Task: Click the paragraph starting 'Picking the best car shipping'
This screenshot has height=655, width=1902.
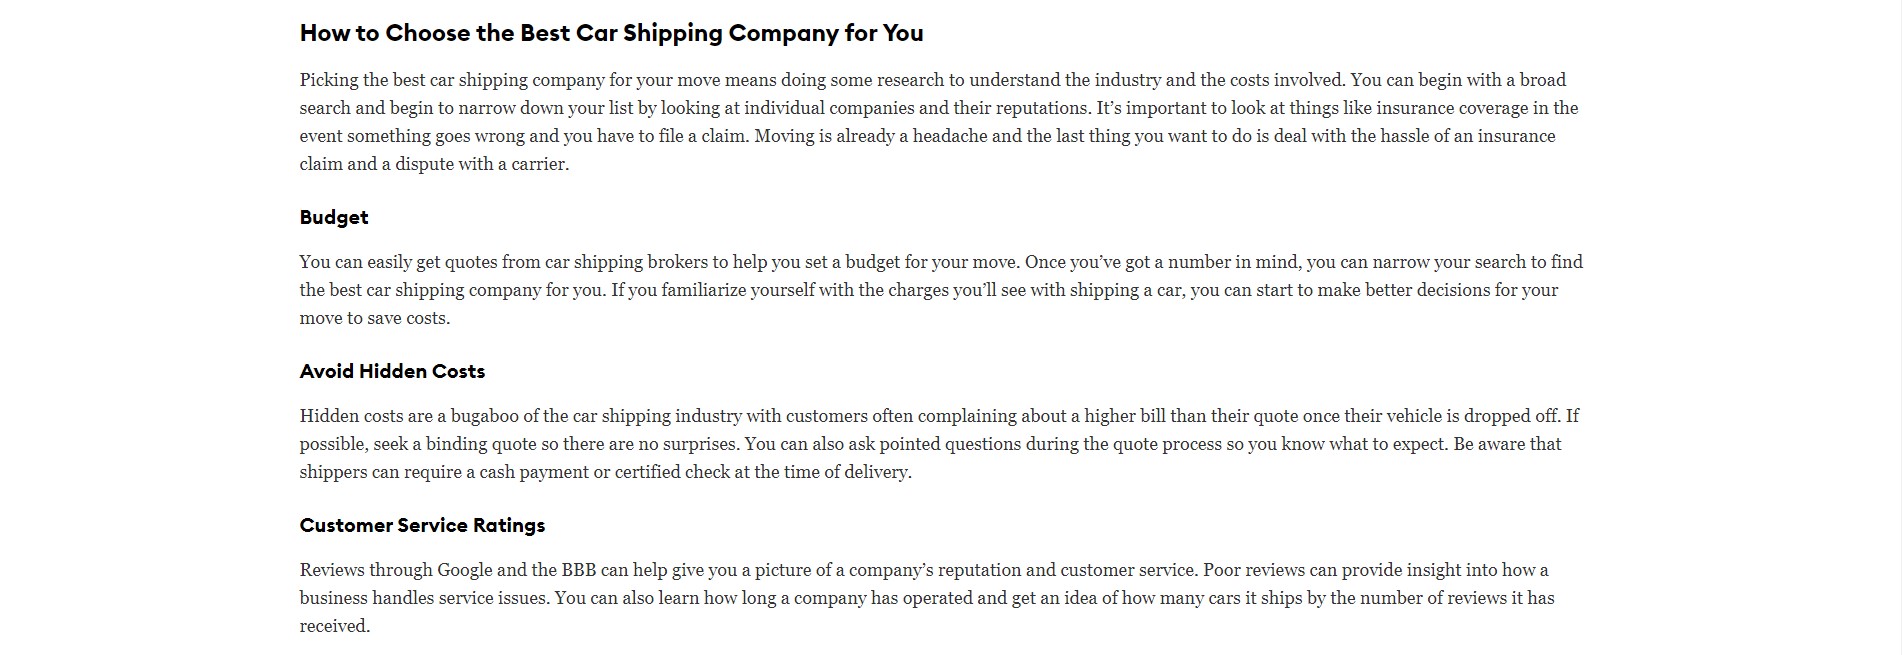Action: [939, 122]
